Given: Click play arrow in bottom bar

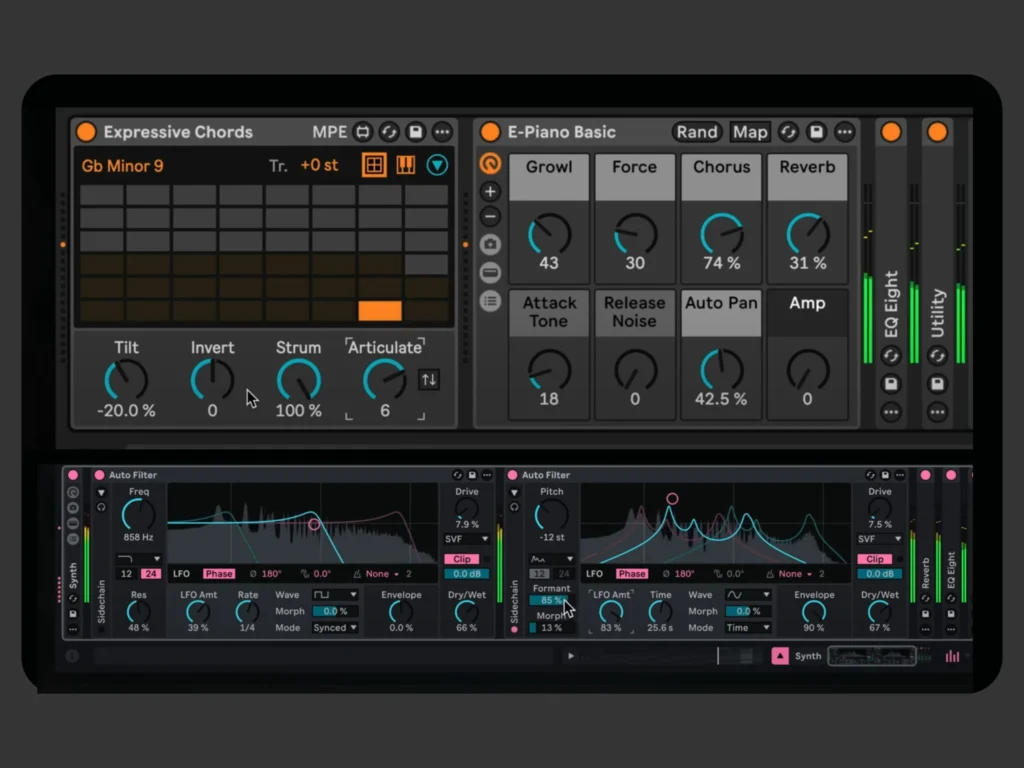Looking at the screenshot, I should click(571, 656).
